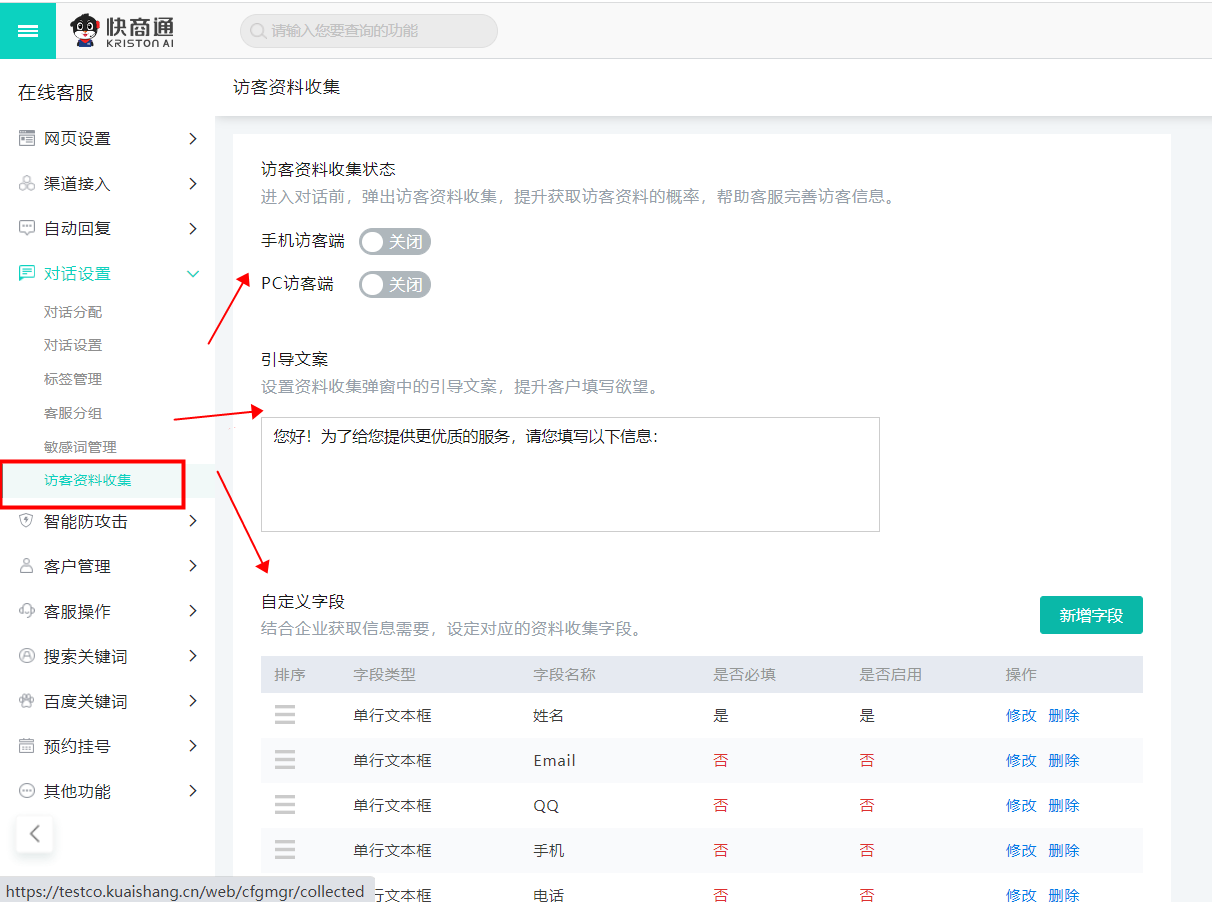
Task: Click 修改 link for Email row
Action: point(1020,760)
